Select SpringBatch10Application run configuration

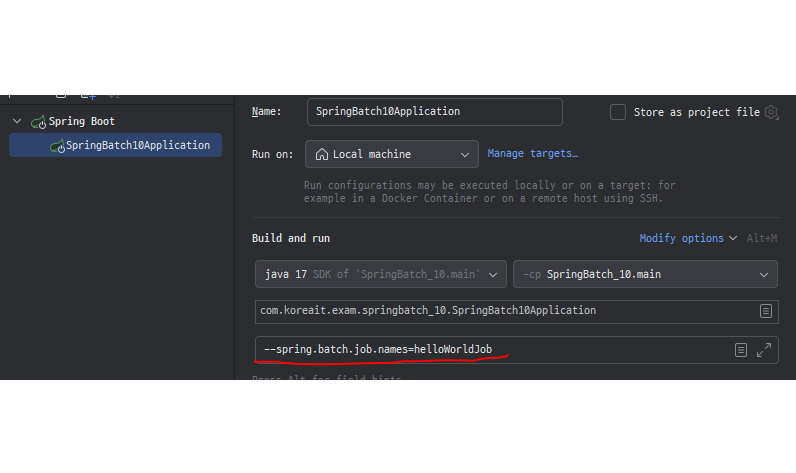tap(115, 145)
